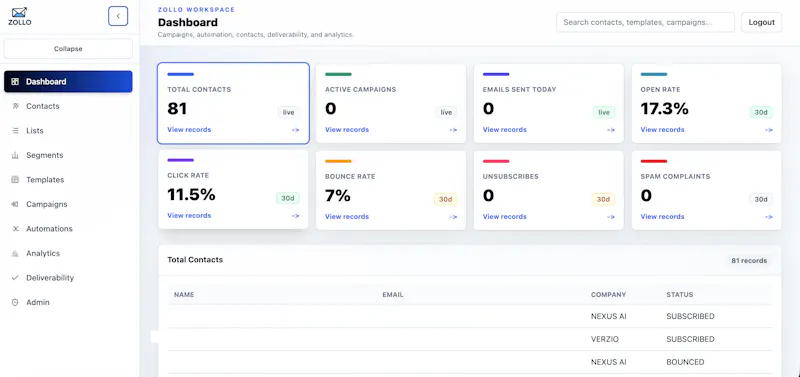800x377 pixels.
Task: Click the NAME column header
Action: 184,295
